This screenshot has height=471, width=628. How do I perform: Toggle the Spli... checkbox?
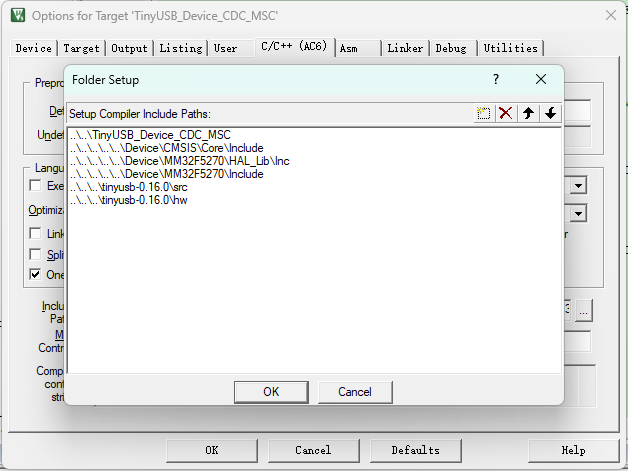35,254
